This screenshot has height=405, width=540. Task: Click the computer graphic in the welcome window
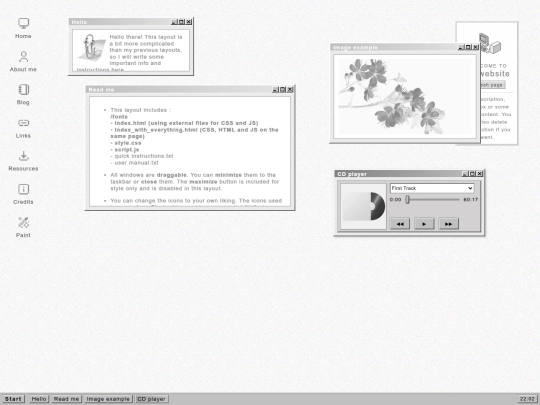[490, 43]
